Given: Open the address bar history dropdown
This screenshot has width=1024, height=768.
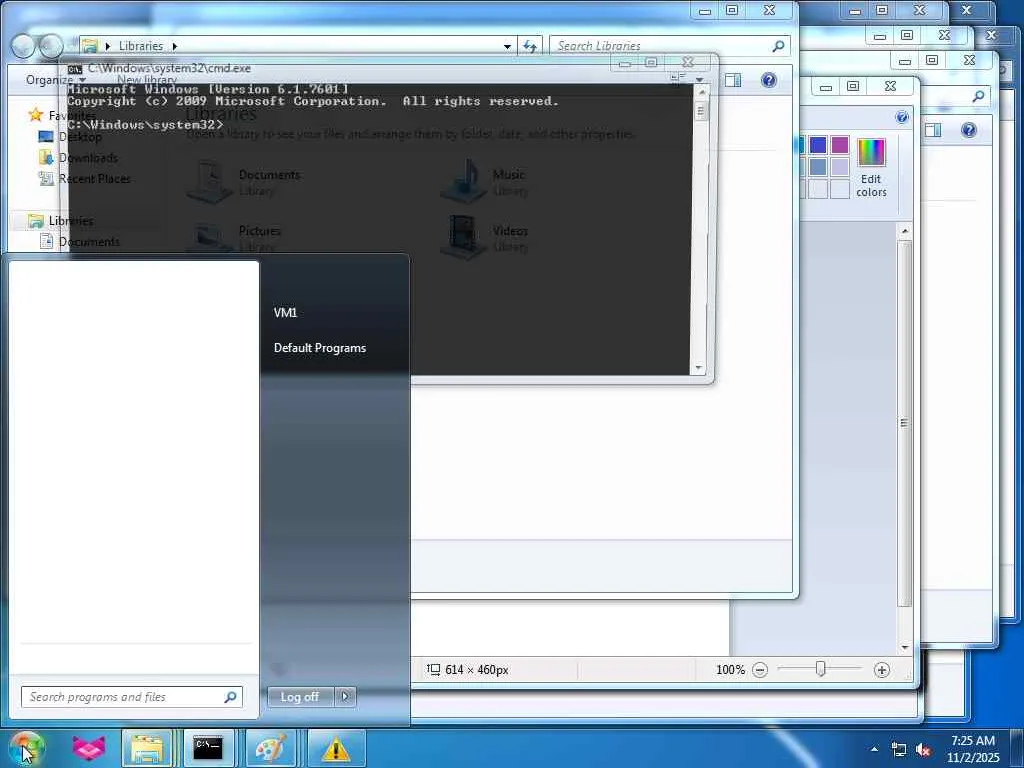Looking at the screenshot, I should pos(507,46).
